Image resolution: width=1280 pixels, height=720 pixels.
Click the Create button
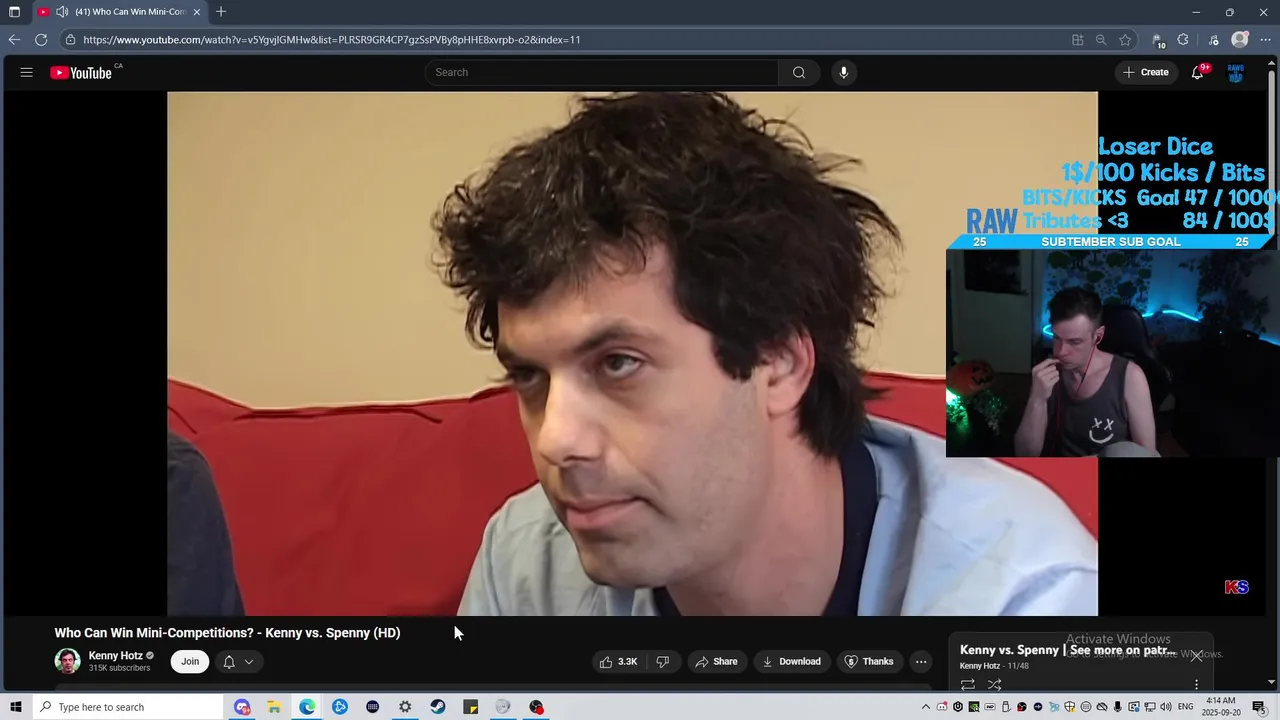pos(1146,72)
